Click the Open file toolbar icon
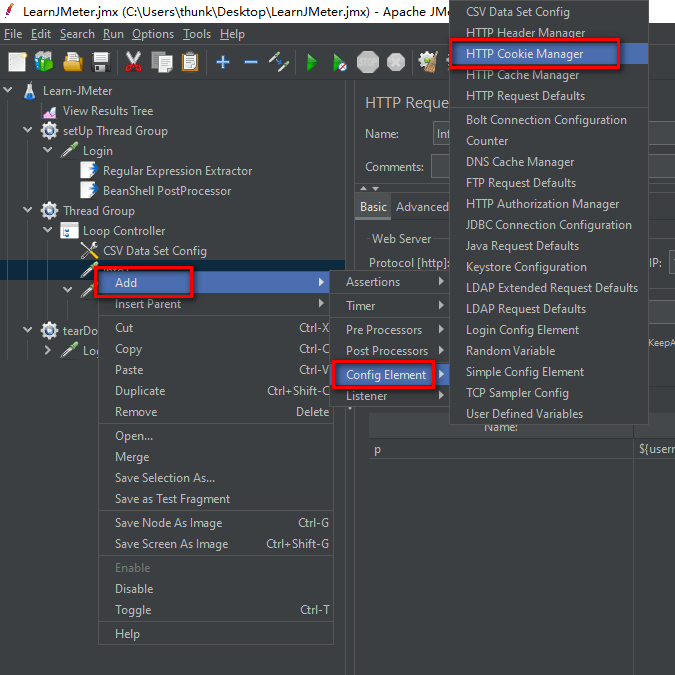The image size is (675, 675). pyautogui.click(x=73, y=62)
